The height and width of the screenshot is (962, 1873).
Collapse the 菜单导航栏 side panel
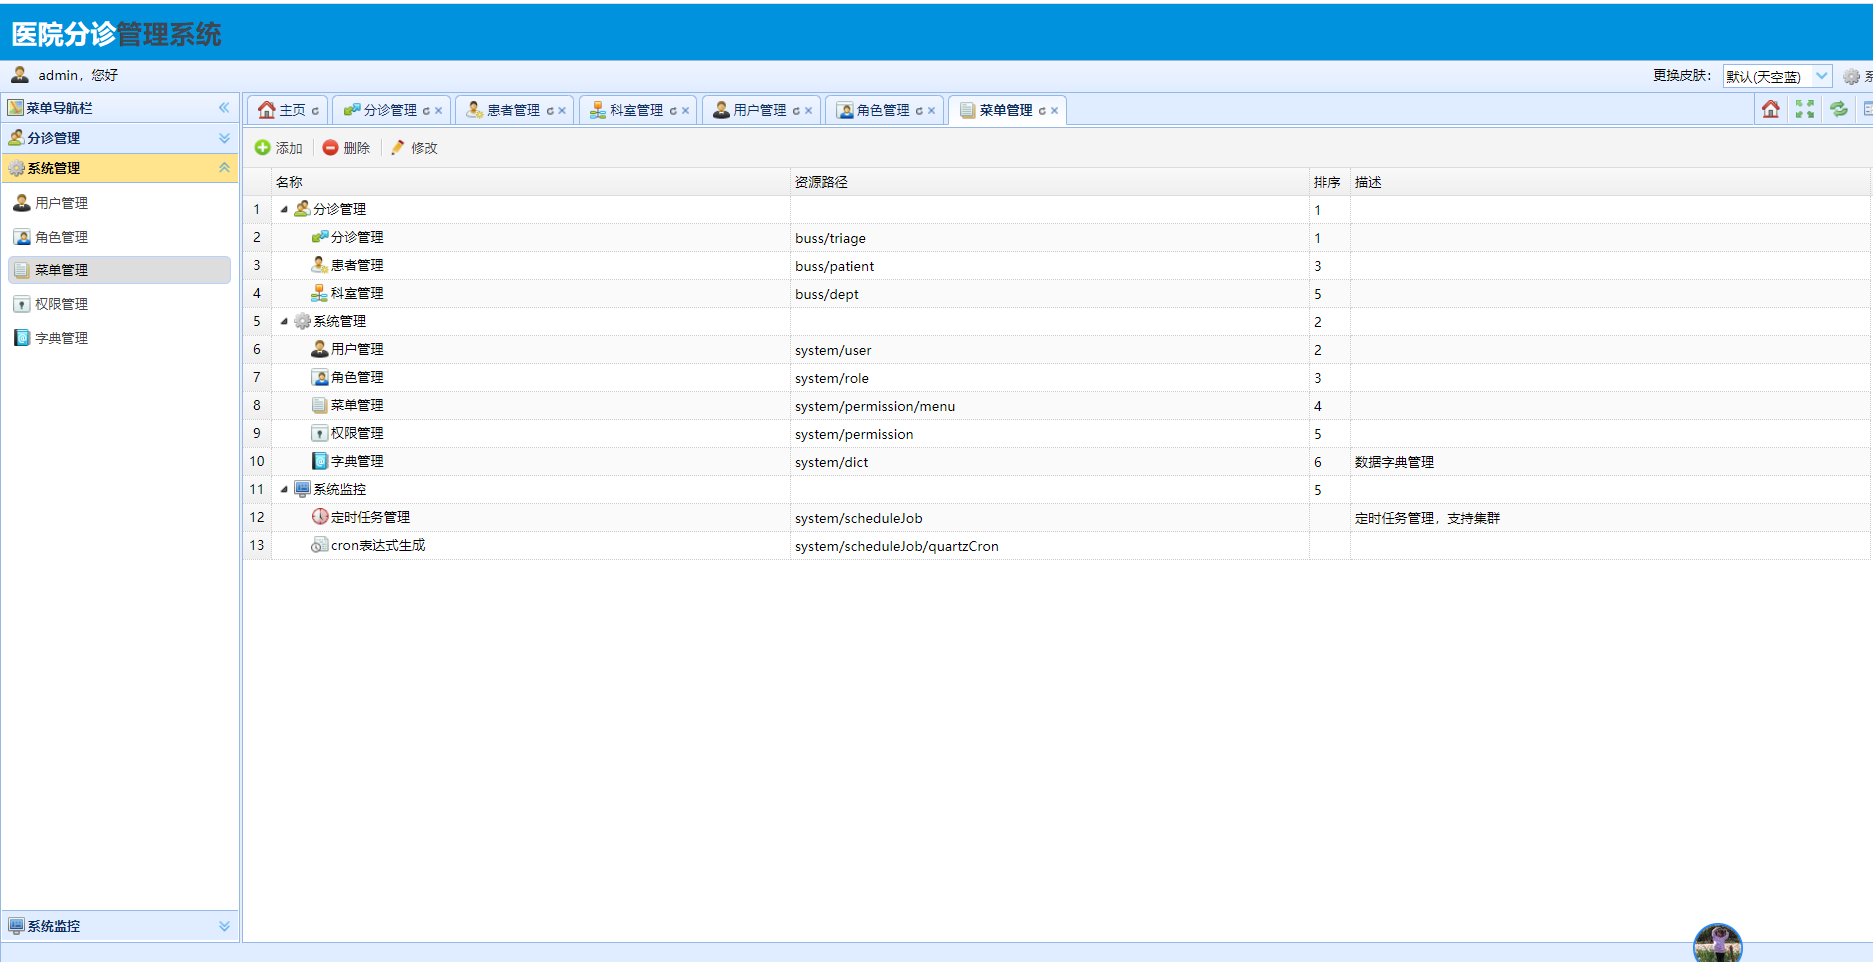point(224,108)
